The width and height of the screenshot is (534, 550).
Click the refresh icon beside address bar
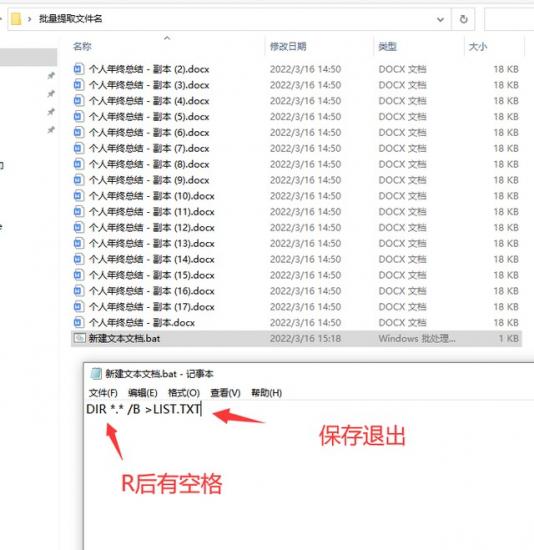coord(463,19)
